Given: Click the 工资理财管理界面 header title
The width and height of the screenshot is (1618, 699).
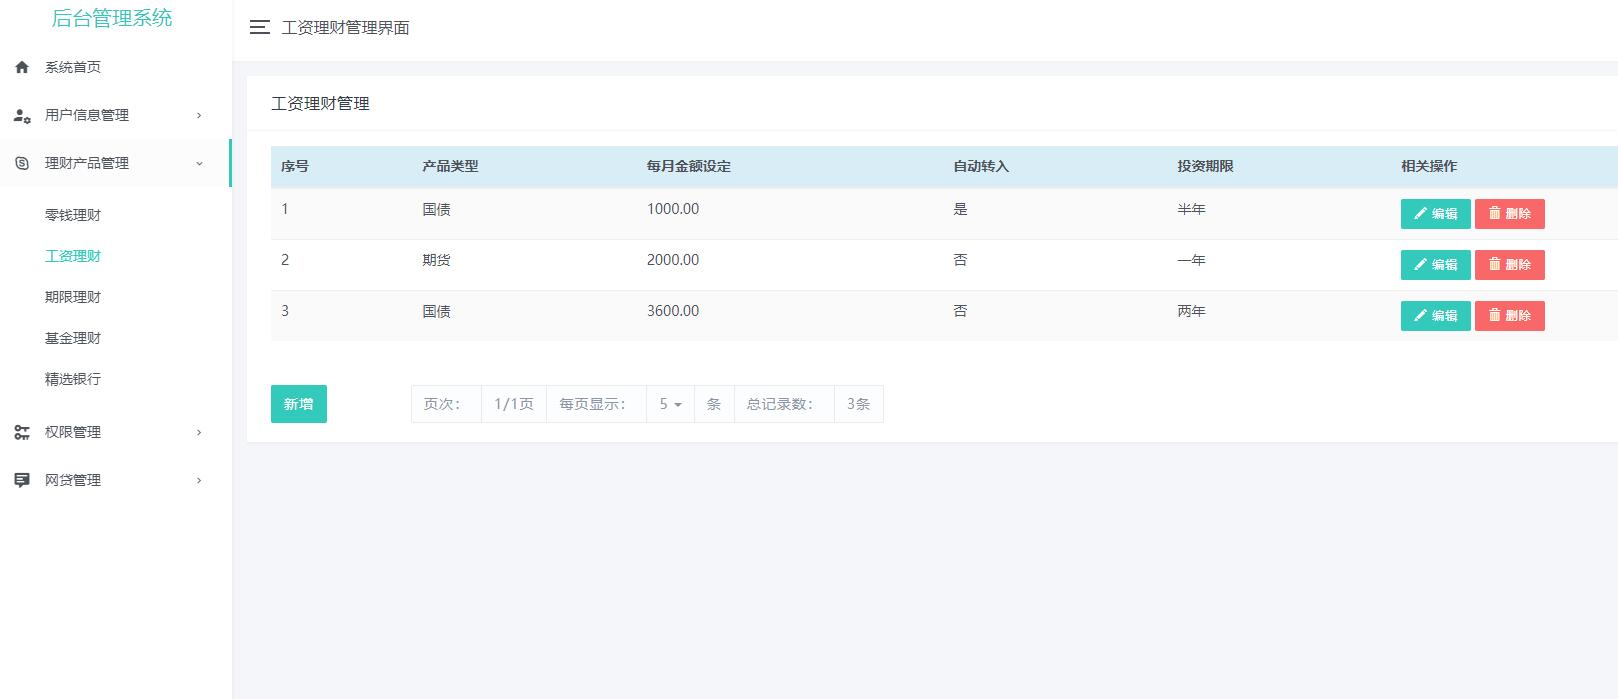Looking at the screenshot, I should [345, 28].
